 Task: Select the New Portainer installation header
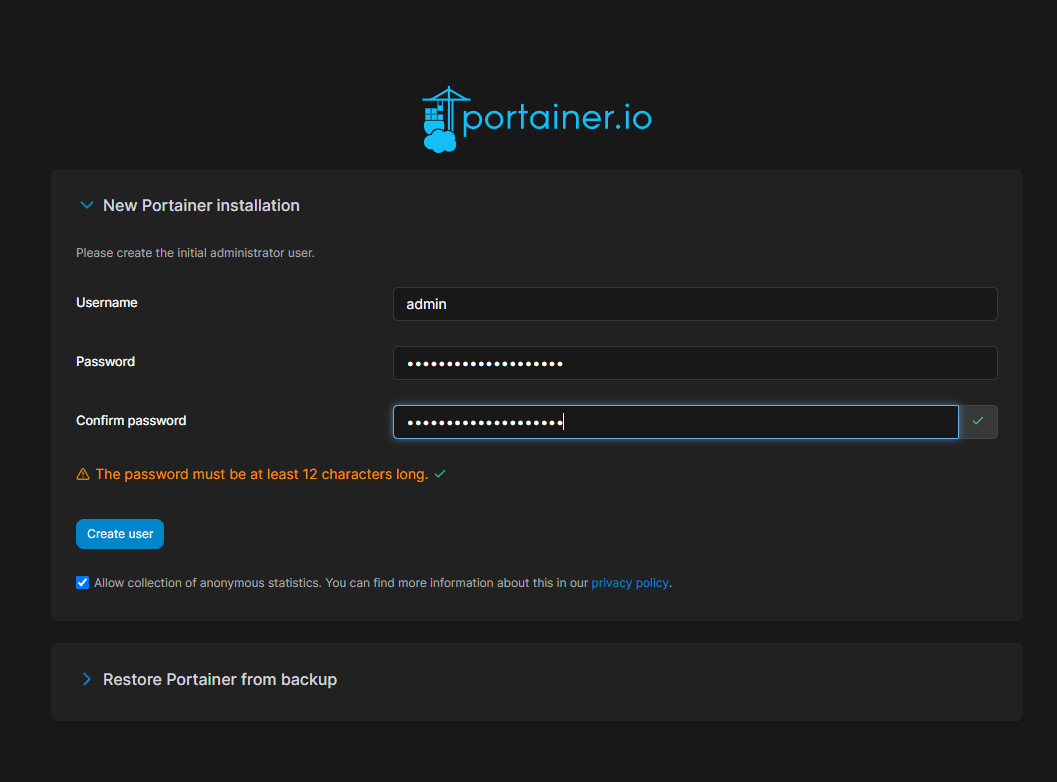[x=201, y=205]
